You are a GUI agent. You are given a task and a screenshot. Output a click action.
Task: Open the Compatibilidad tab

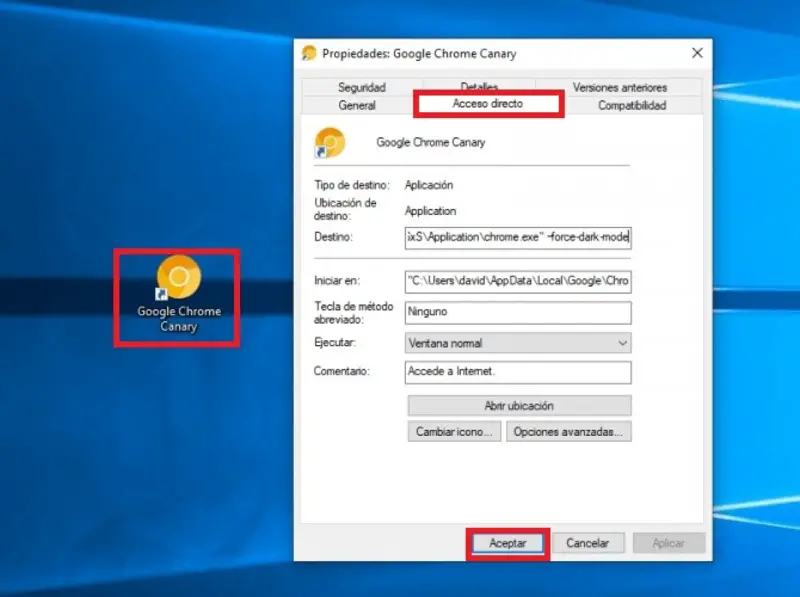pos(632,105)
